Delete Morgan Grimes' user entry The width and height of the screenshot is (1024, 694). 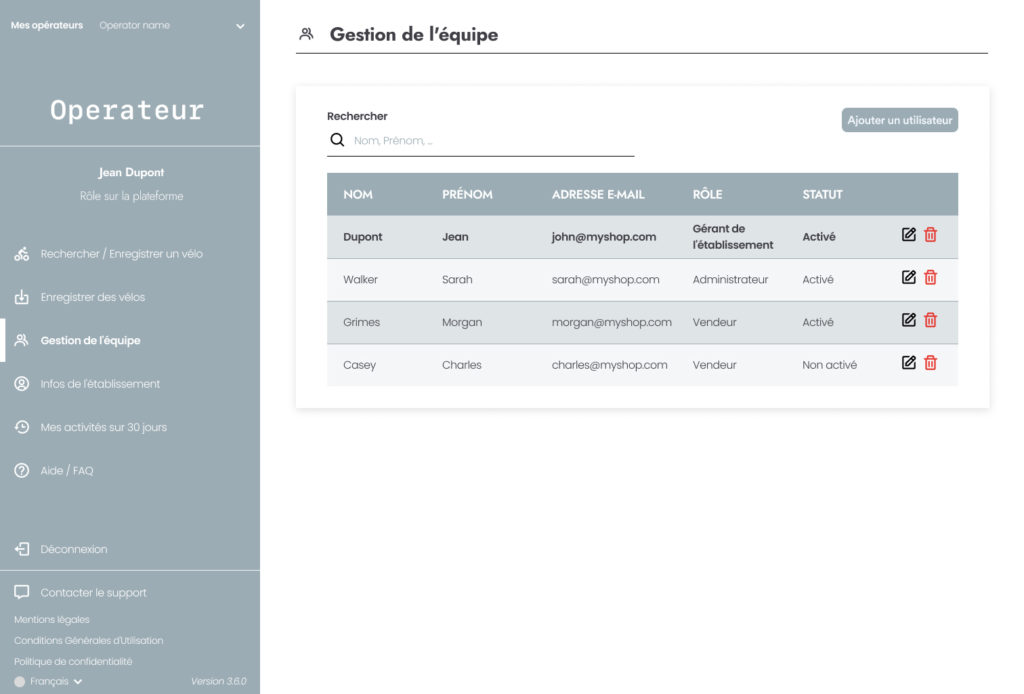[x=931, y=320]
